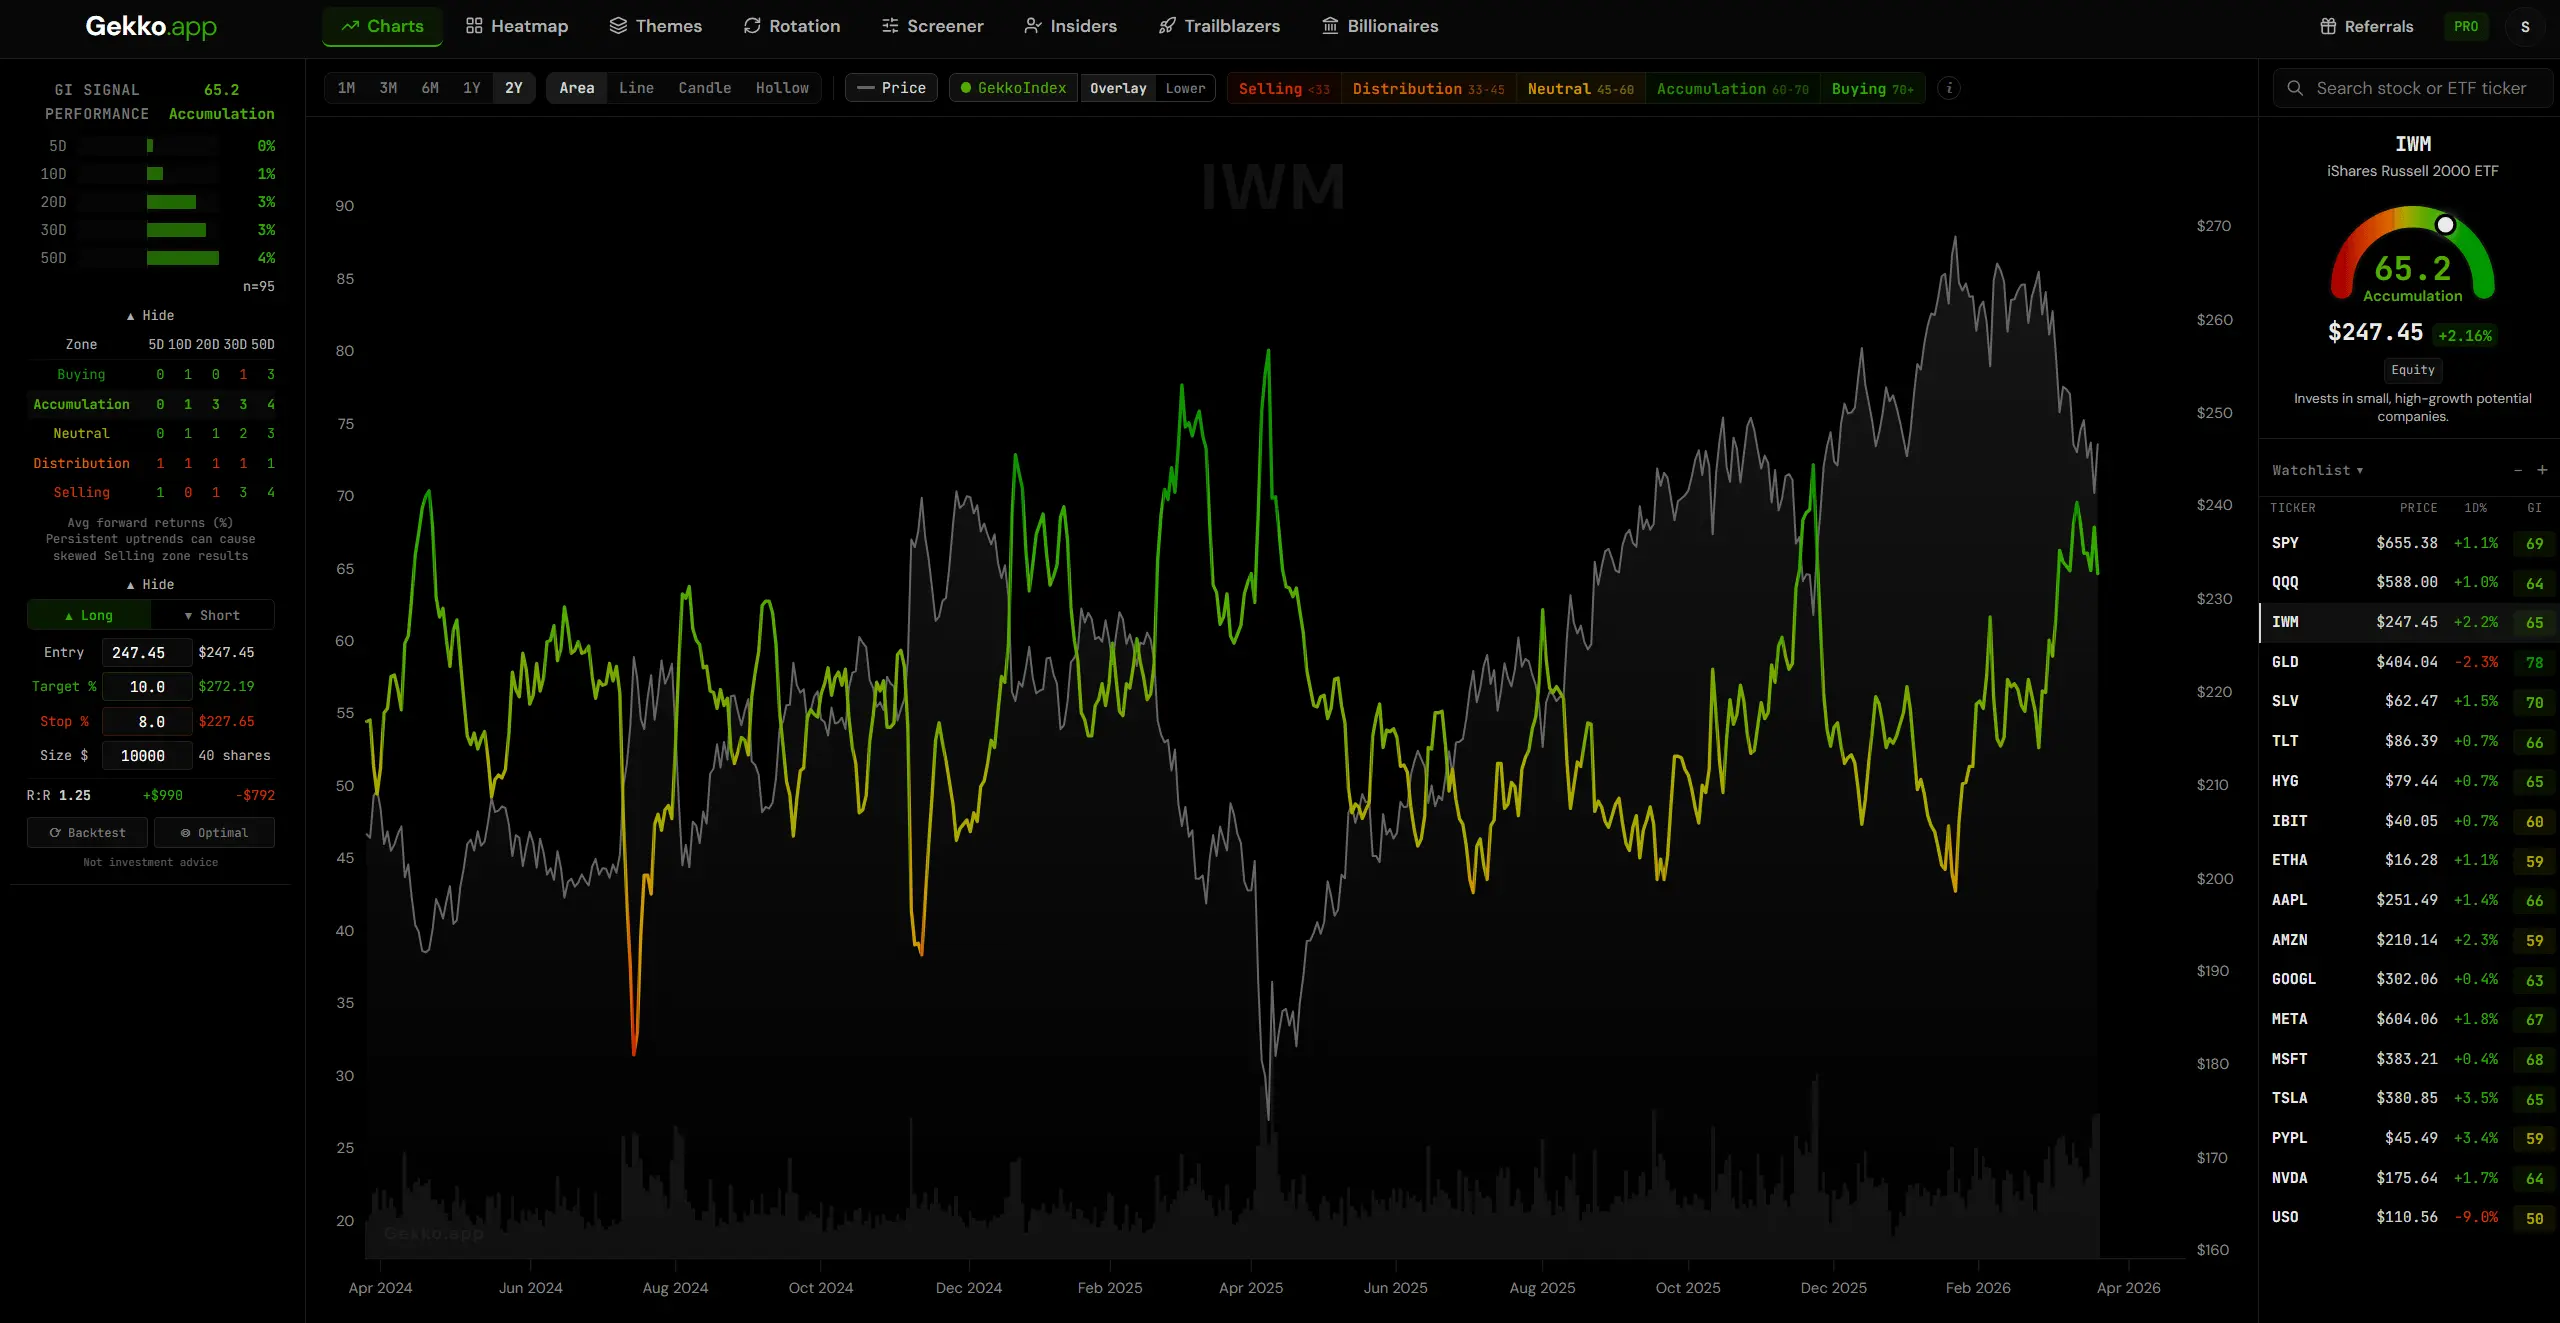This screenshot has width=2560, height=1323.
Task: Switch chart to Candle type
Action: click(x=704, y=88)
